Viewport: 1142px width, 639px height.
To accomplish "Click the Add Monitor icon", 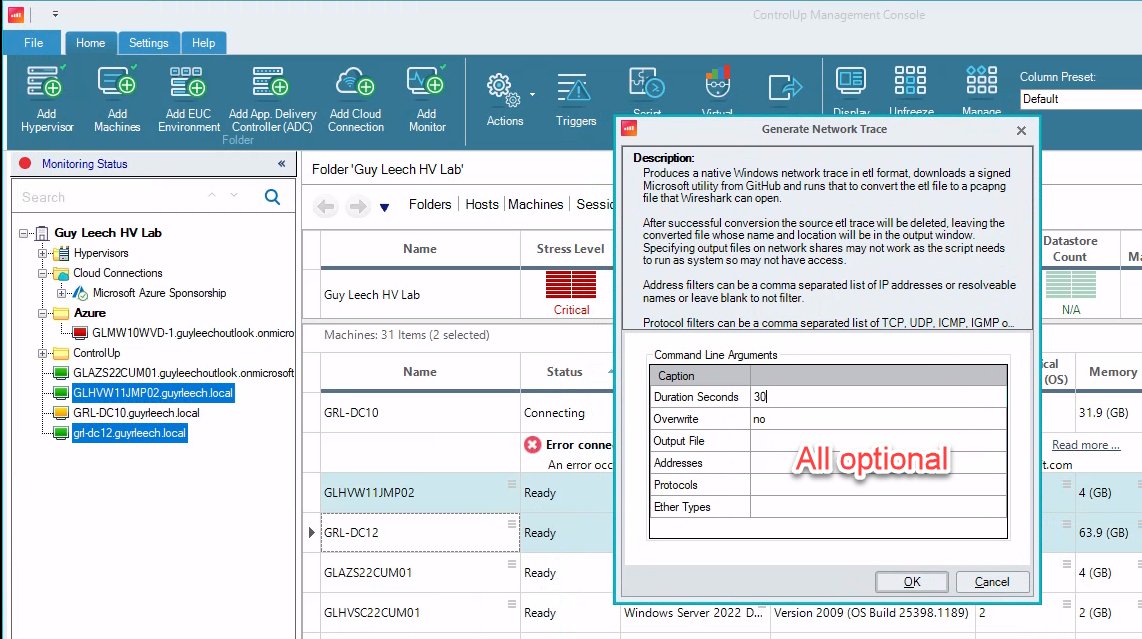I will pyautogui.click(x=426, y=83).
